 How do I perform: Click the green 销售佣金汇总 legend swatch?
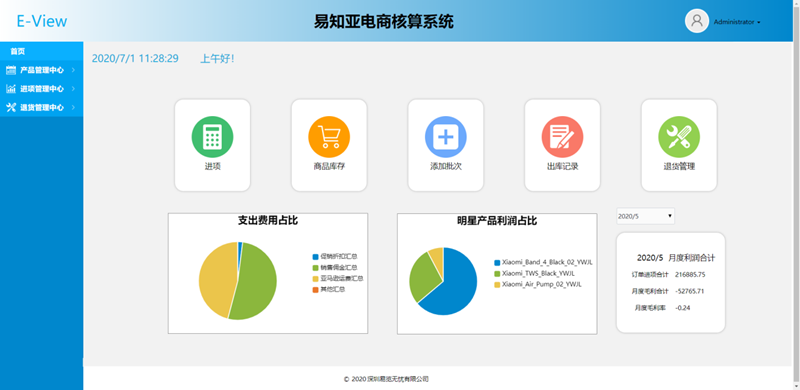coord(315,267)
